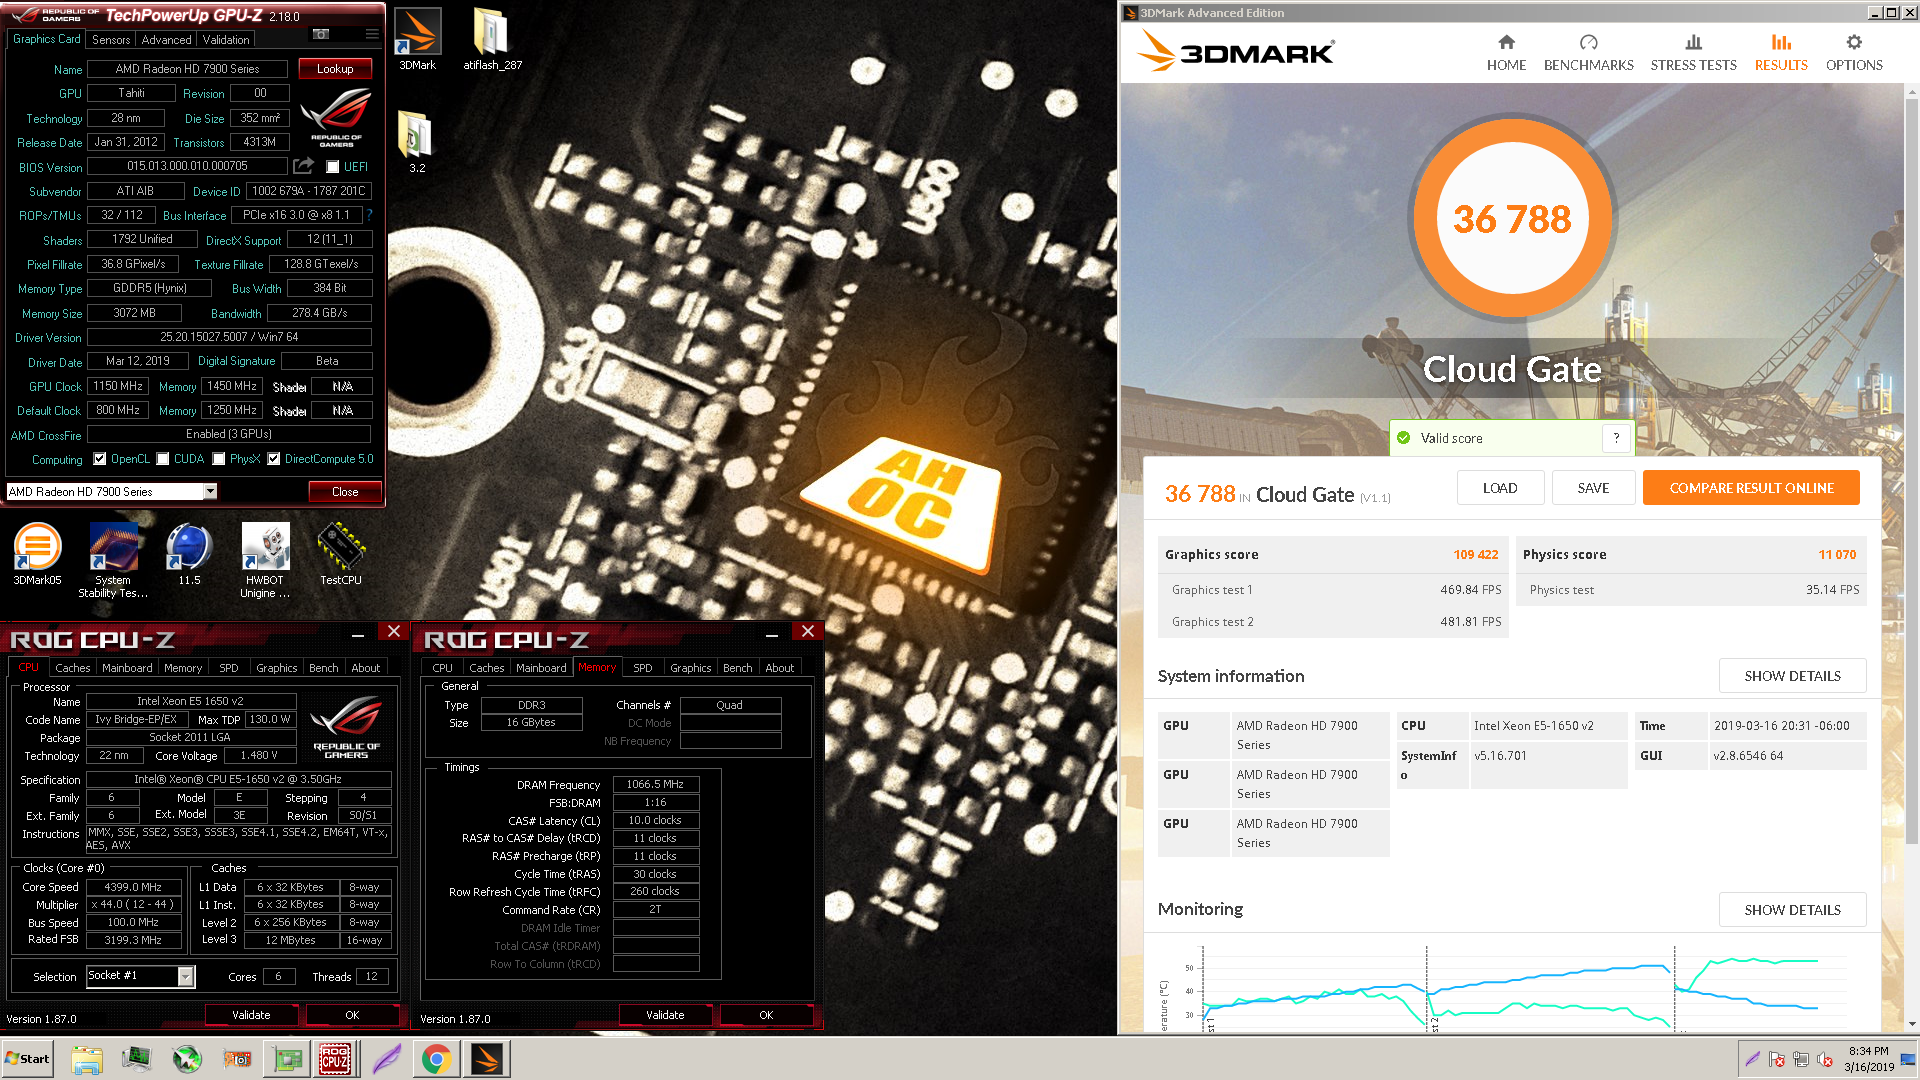Click the Core Speed 4399.0 MHz field
The width and height of the screenshot is (1920, 1080).
(x=133, y=887)
